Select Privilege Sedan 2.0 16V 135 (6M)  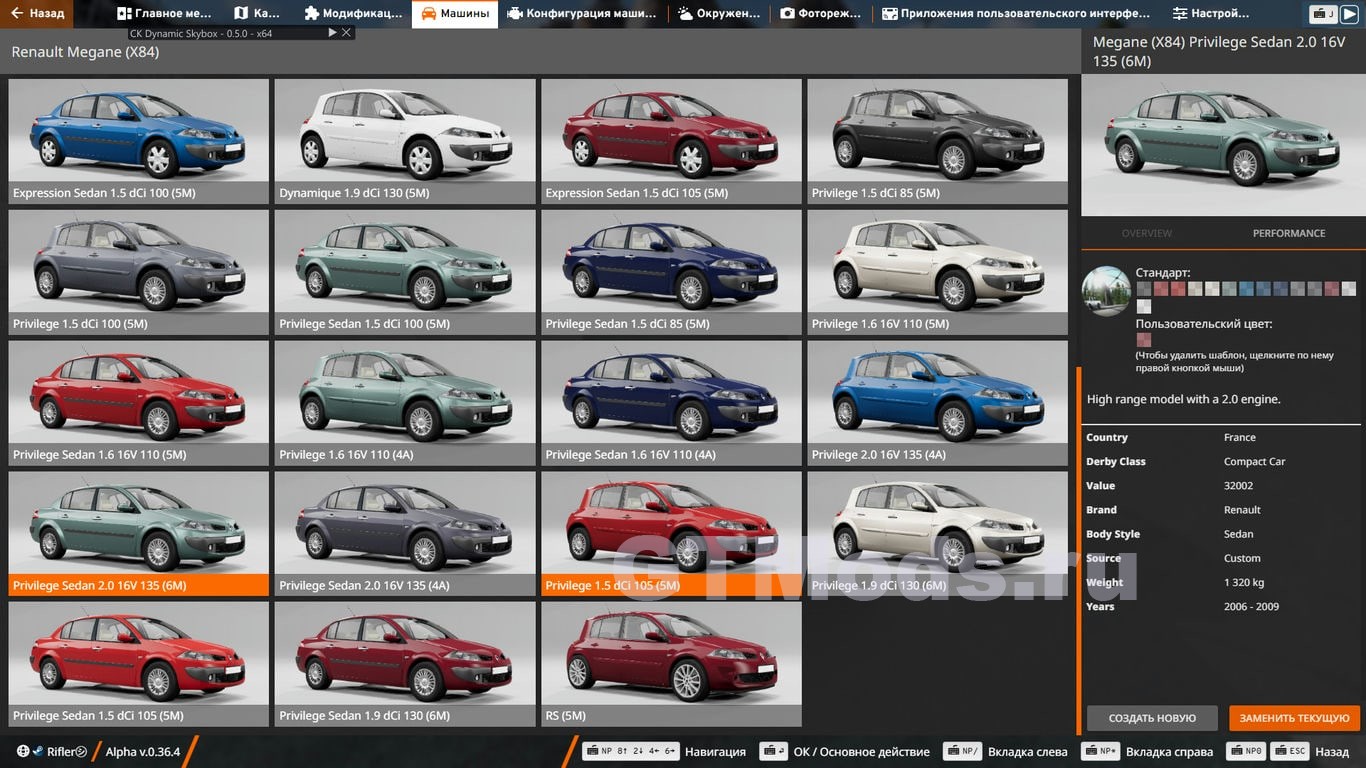click(x=139, y=534)
